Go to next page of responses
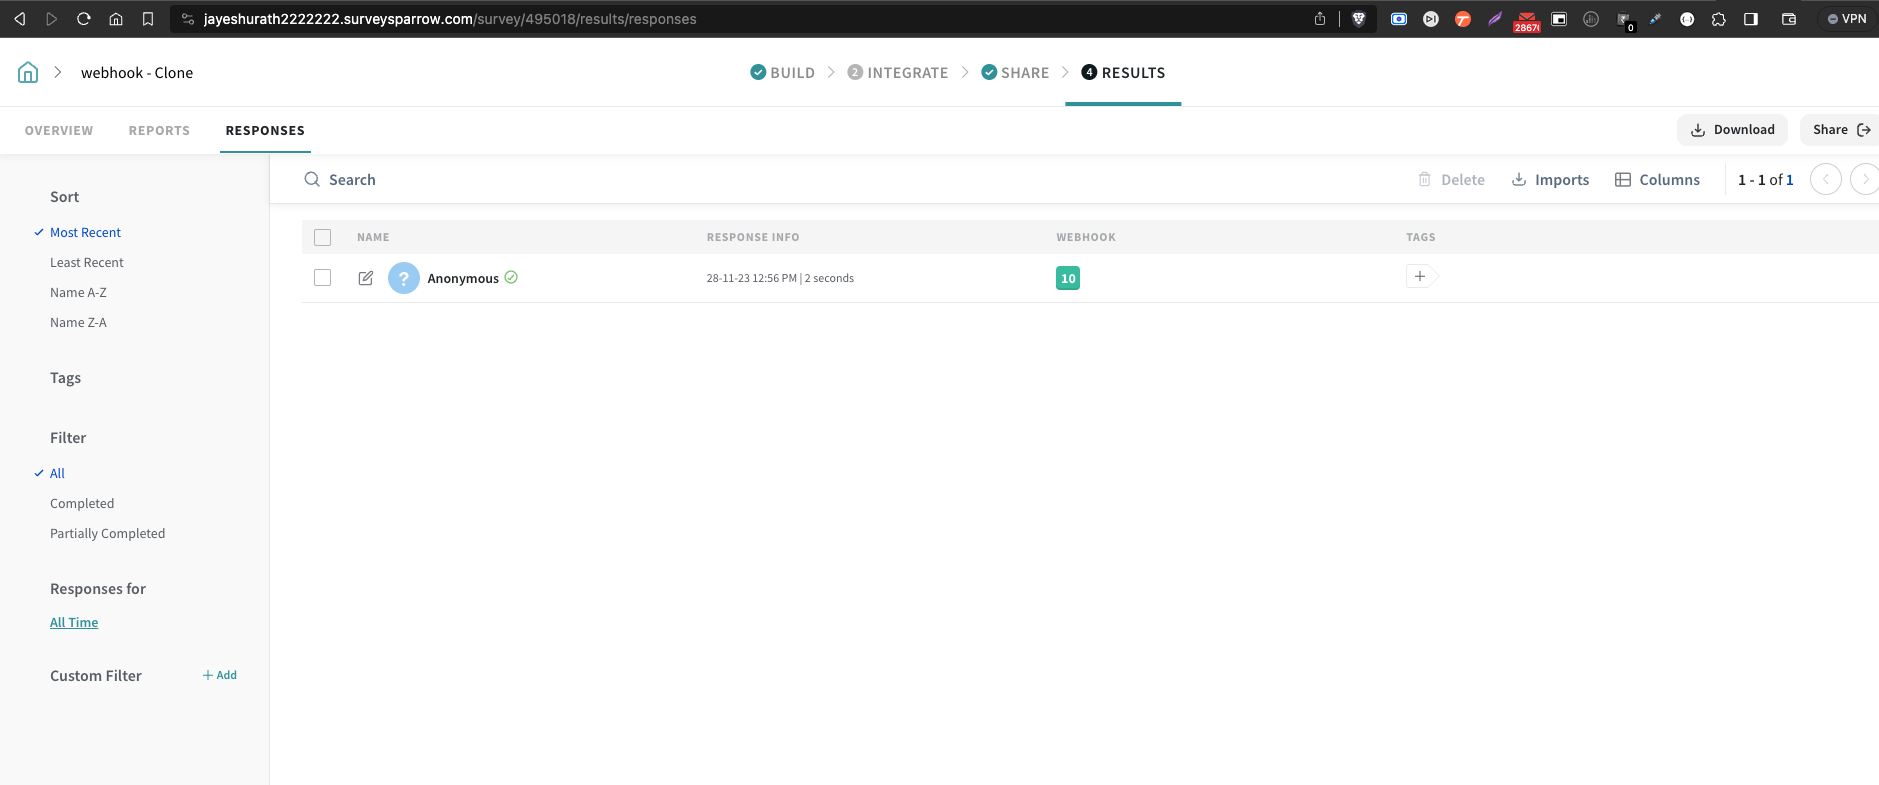 [1863, 180]
